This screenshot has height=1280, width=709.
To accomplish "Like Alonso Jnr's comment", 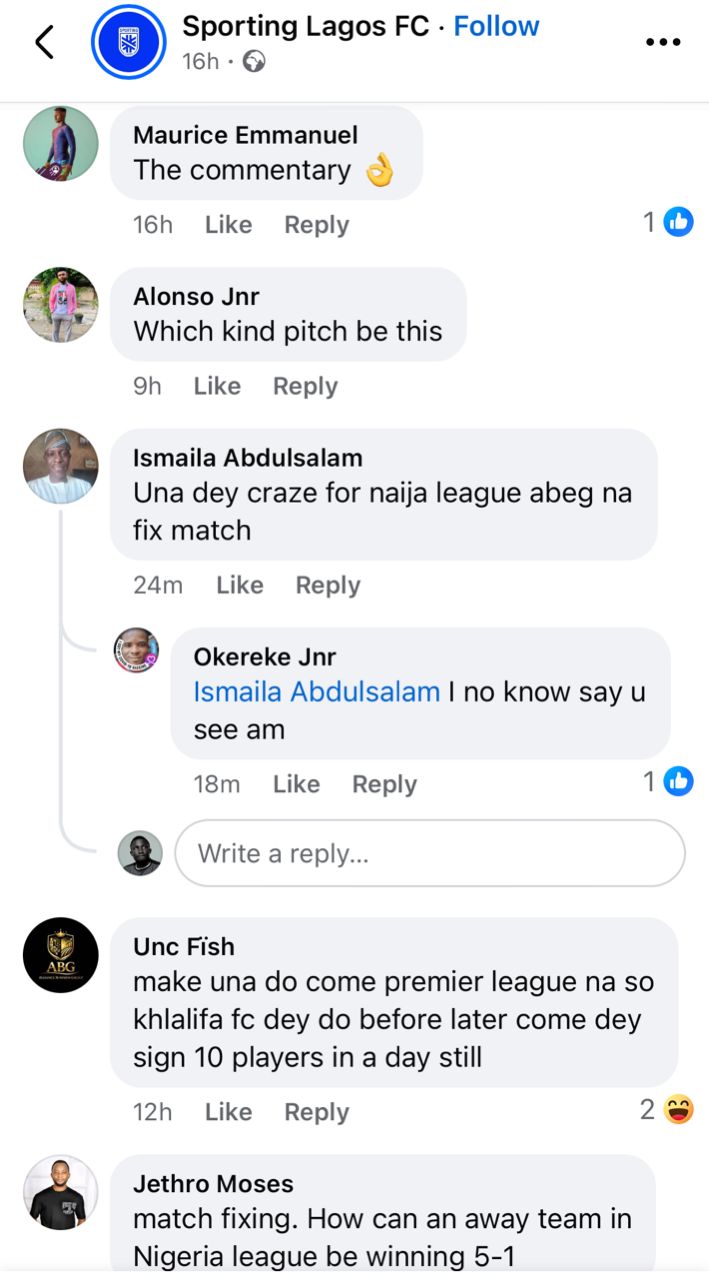I will pyautogui.click(x=217, y=386).
